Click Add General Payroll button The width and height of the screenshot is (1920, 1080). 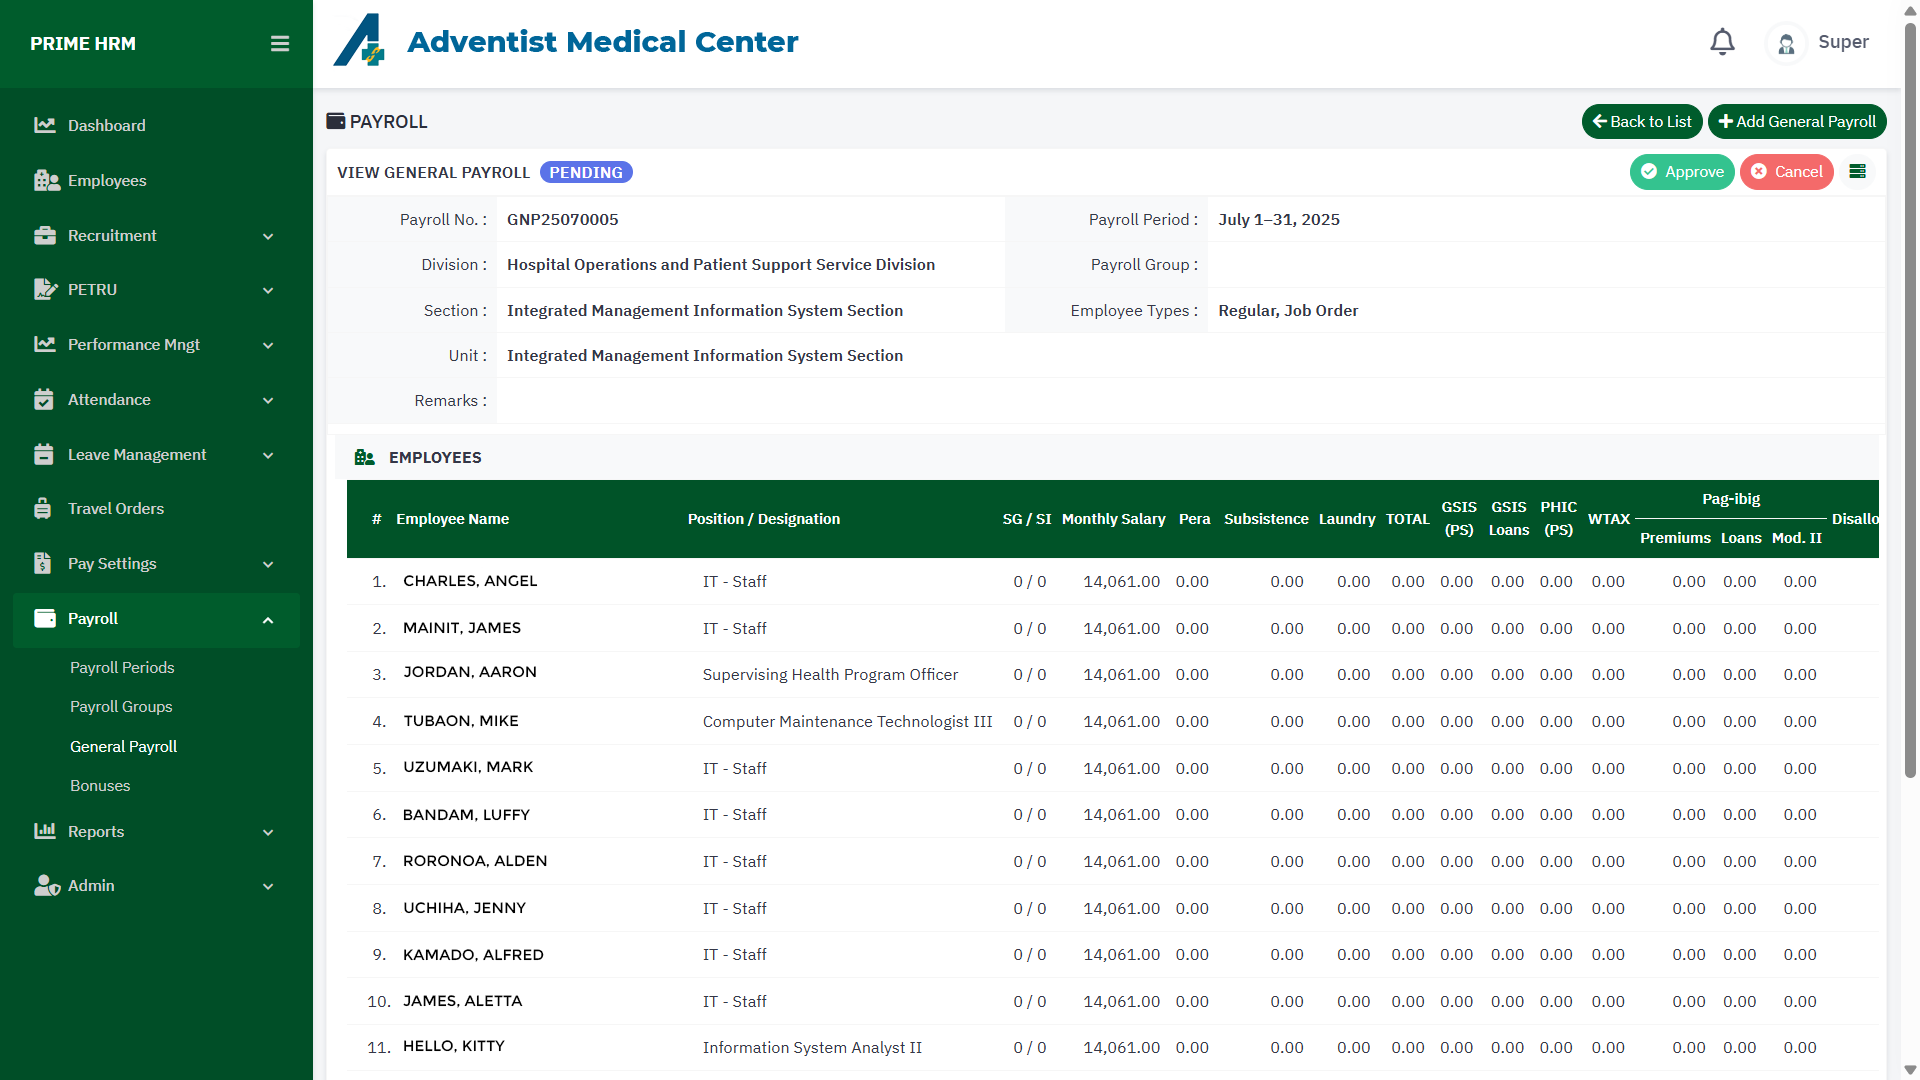tap(1796, 122)
